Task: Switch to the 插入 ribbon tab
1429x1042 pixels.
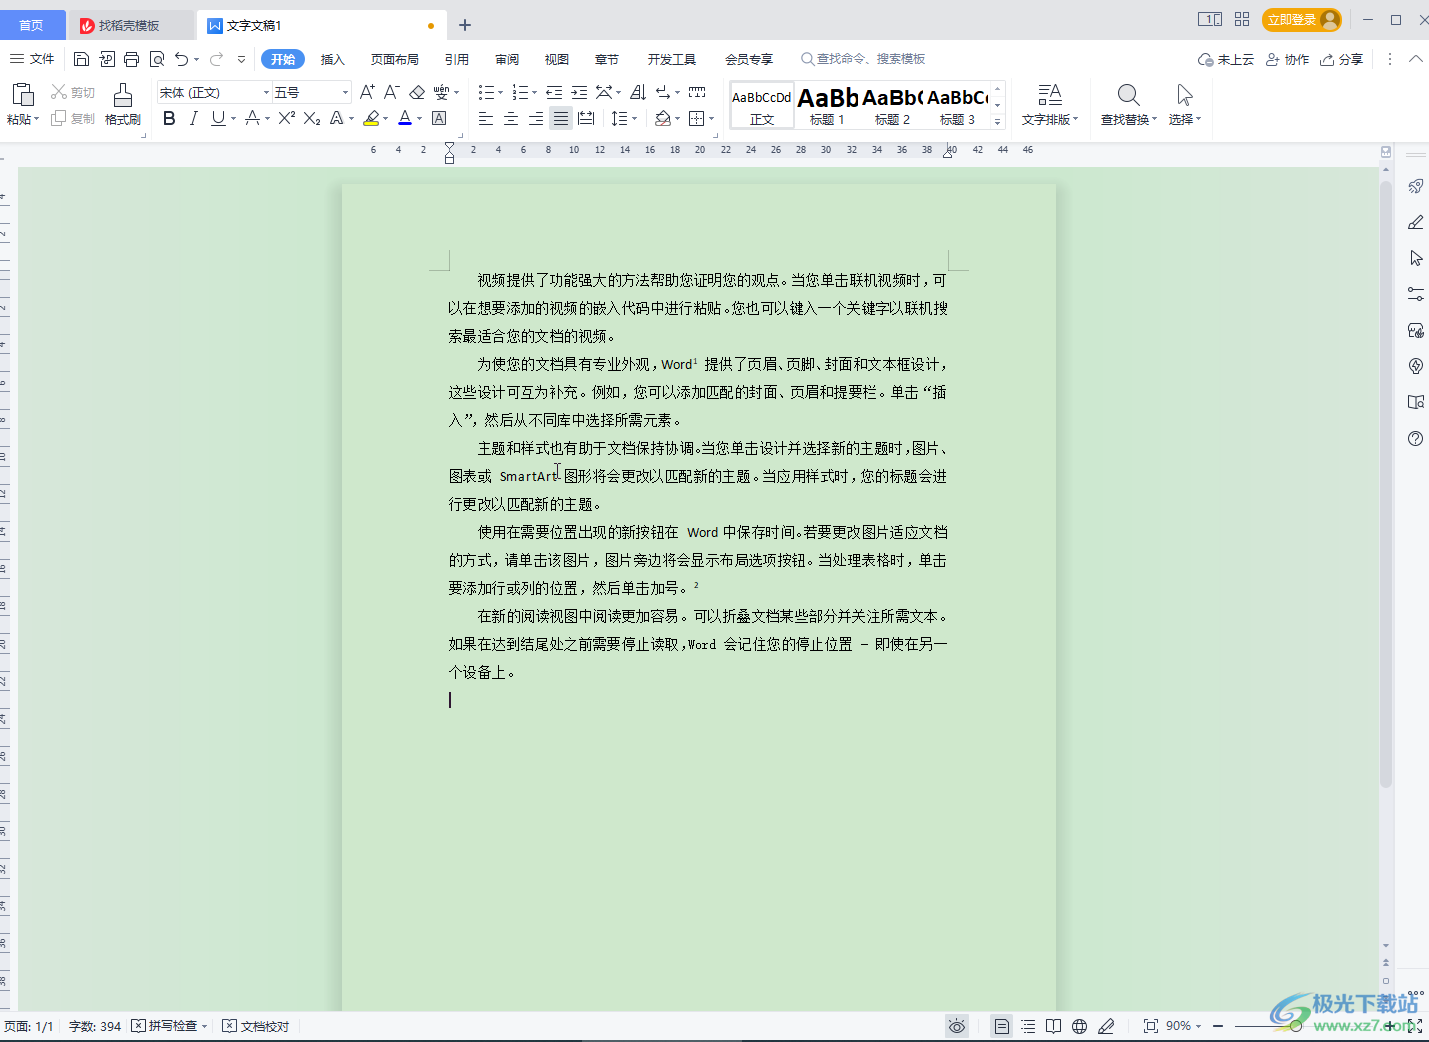Action: 332,59
